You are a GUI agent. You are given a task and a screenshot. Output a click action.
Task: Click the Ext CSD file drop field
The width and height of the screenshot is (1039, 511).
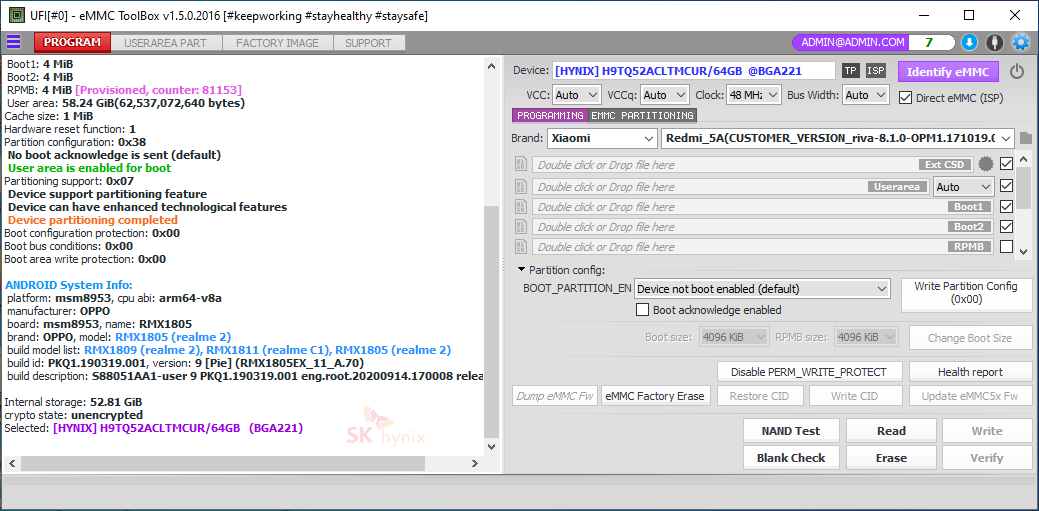tap(754, 164)
